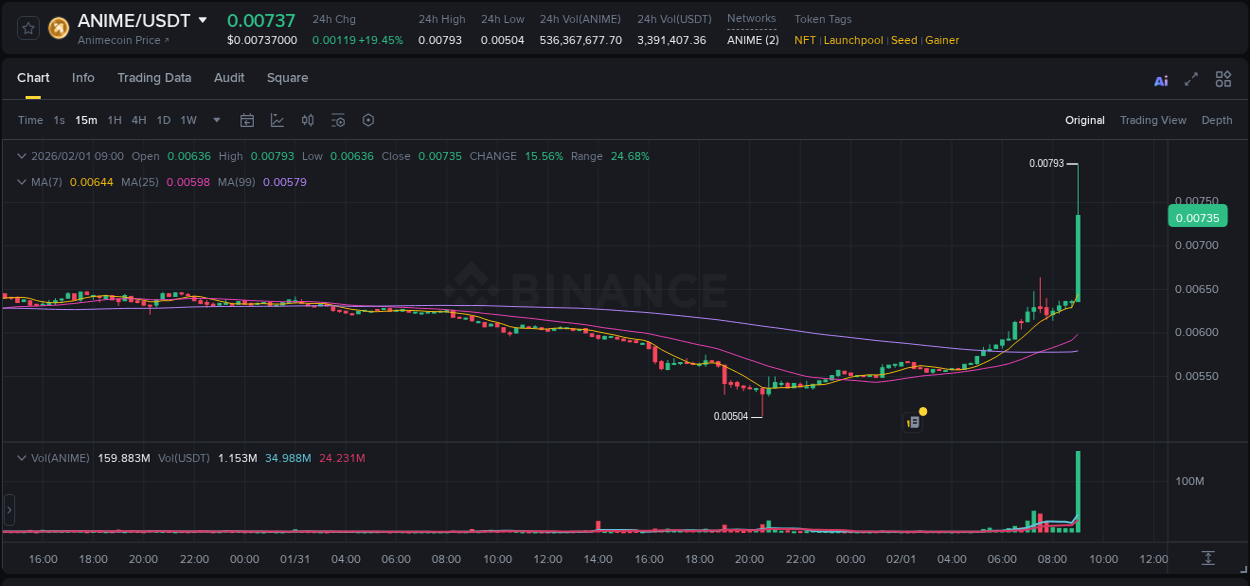Click the green last price label on axis
Screen dimensions: 1250x586
point(1197,216)
